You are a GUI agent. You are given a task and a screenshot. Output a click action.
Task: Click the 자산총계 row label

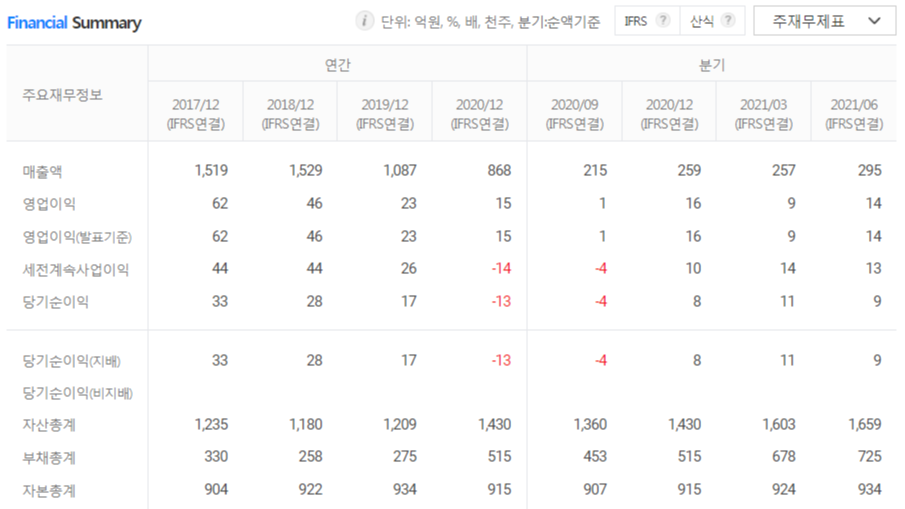[49, 425]
